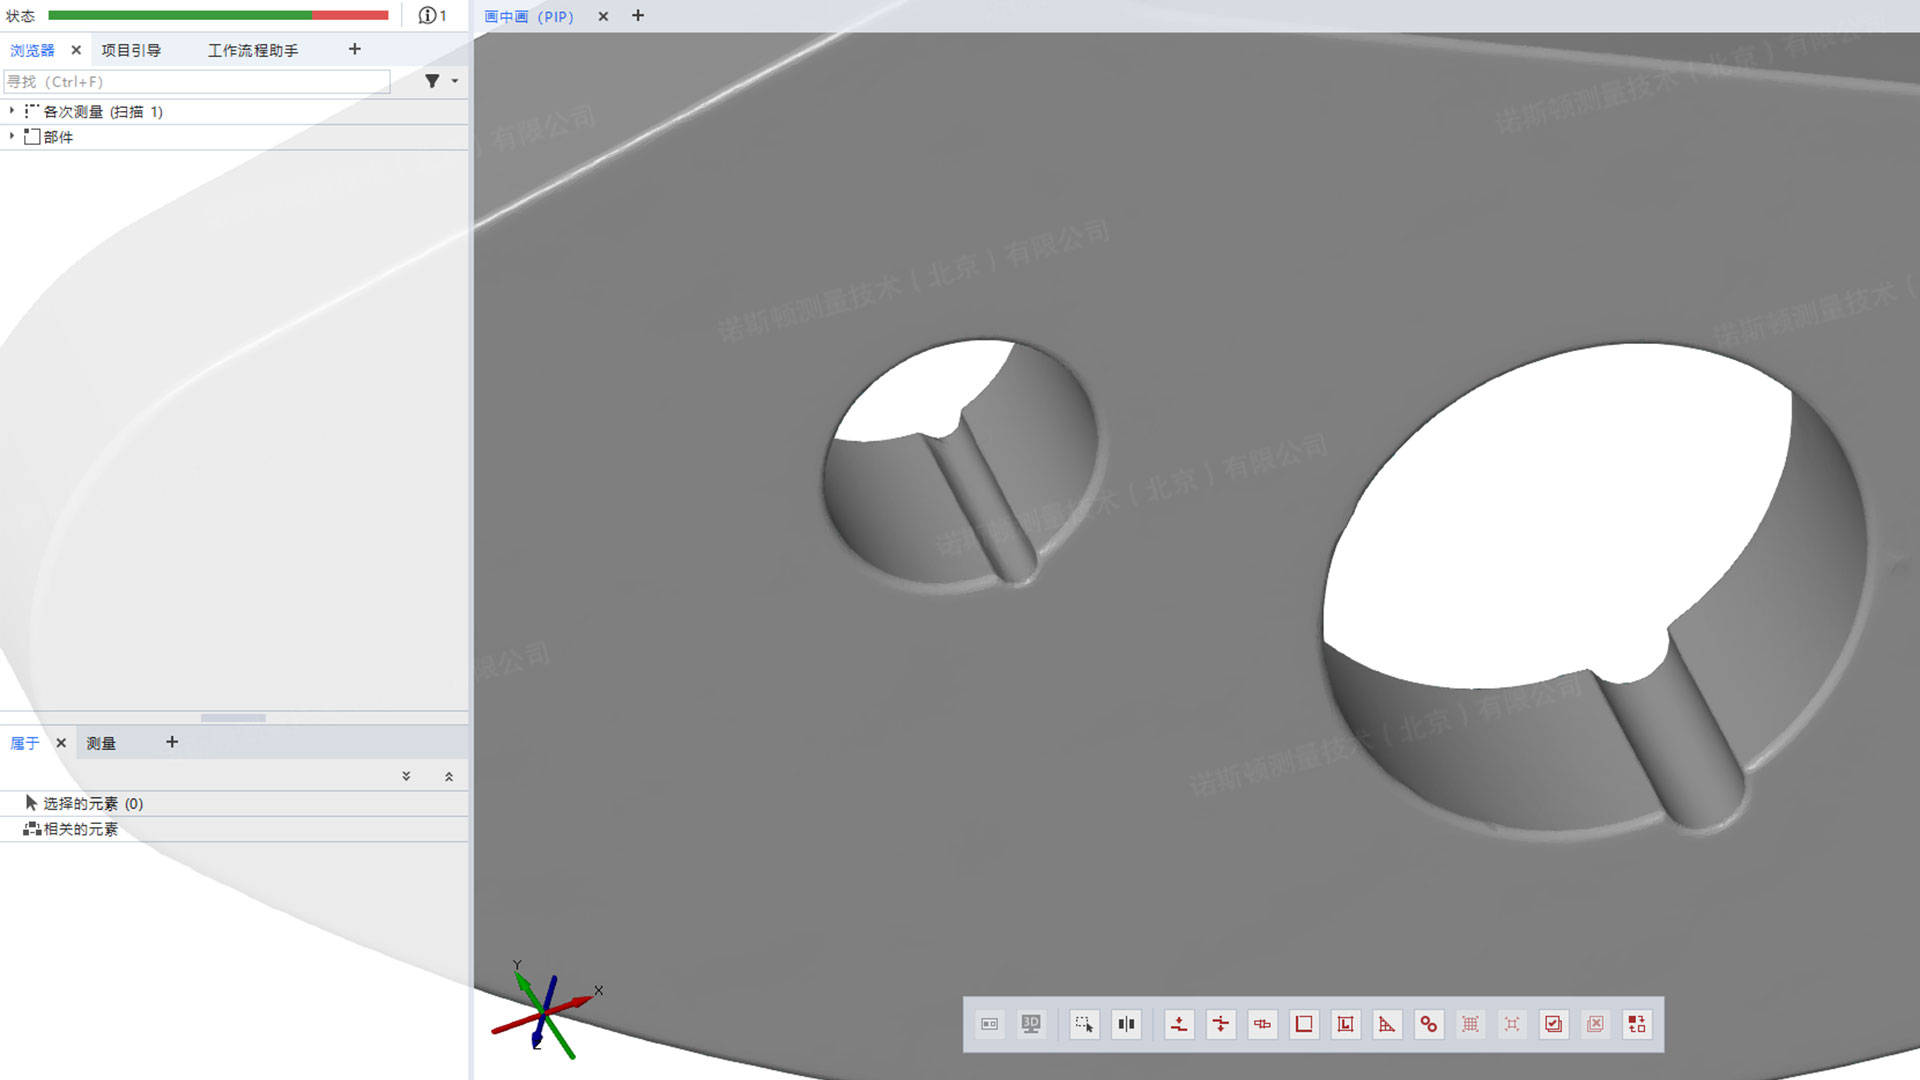Click the select-above-plane icon

[1179, 1024]
